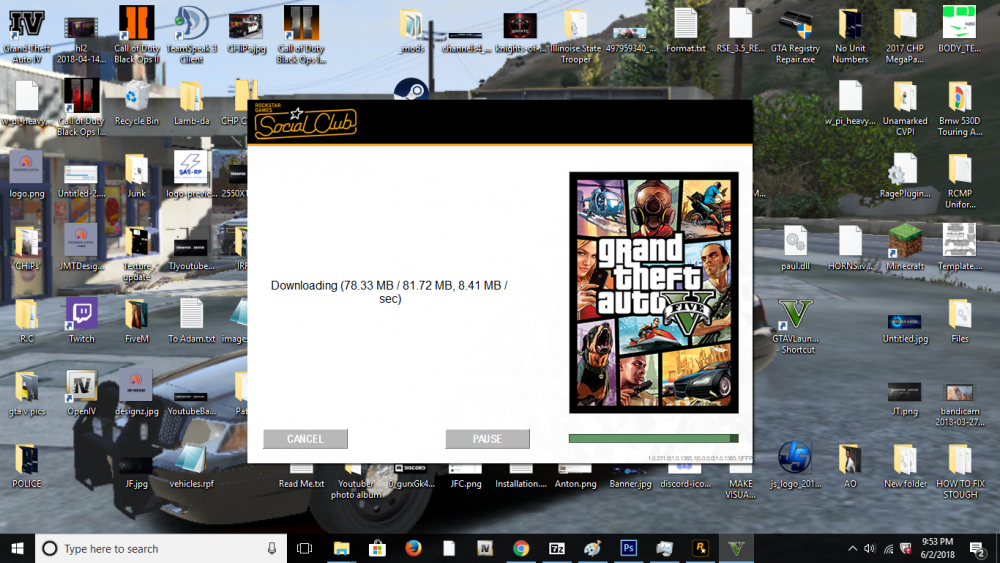
Task: Click the taskbar search box
Action: point(159,548)
